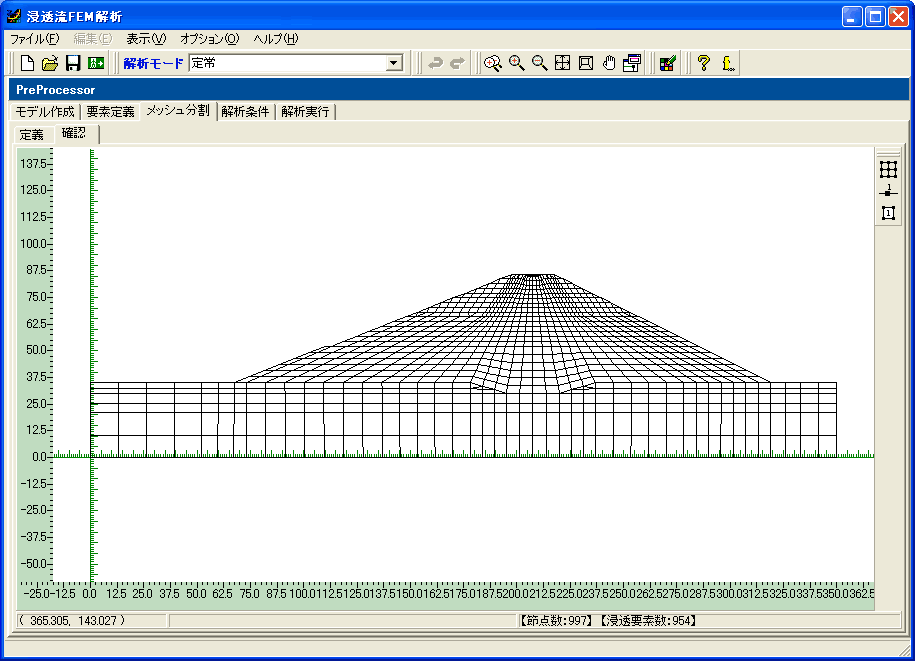Expand the 解析モード dropdown arrow

(x=394, y=63)
